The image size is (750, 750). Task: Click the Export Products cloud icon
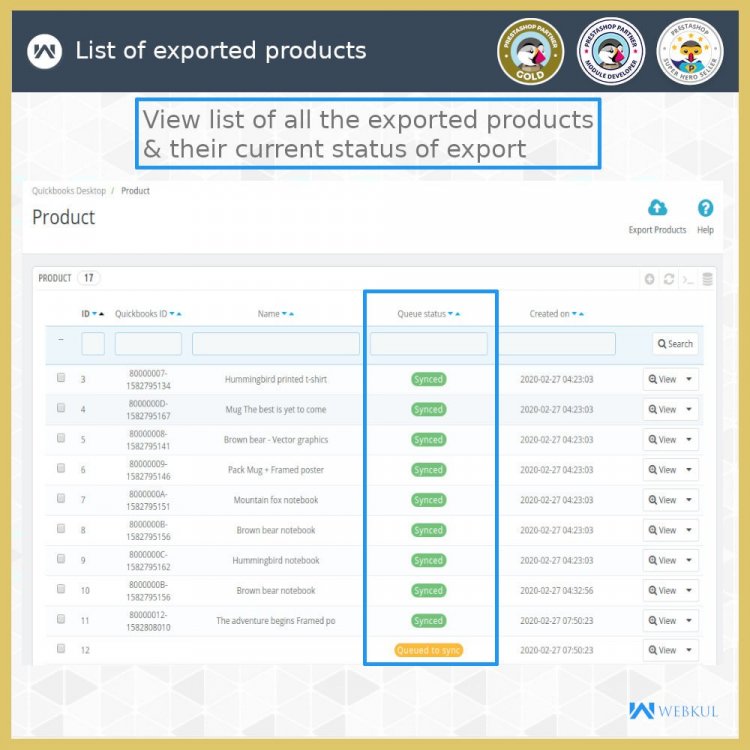(657, 208)
